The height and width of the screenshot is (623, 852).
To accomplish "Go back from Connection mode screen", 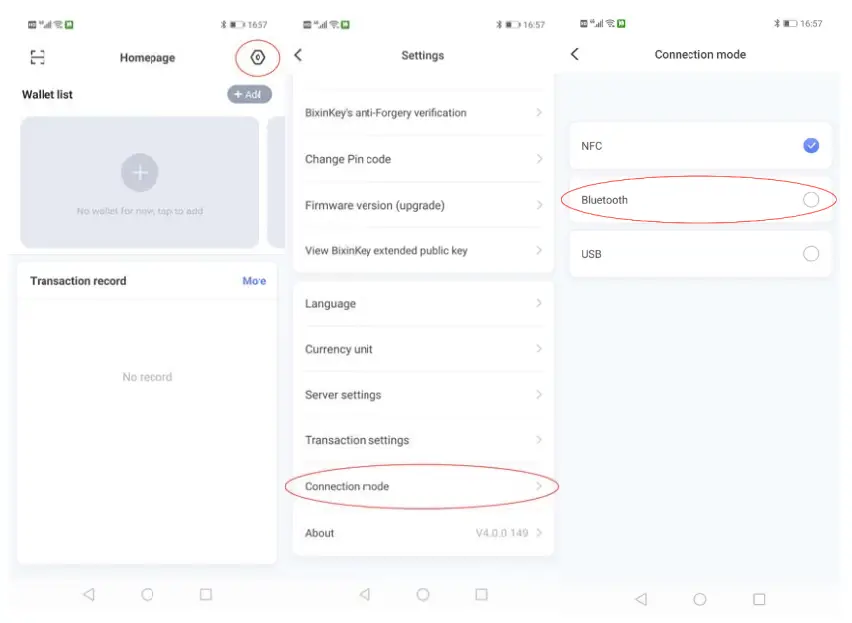I will (575, 54).
